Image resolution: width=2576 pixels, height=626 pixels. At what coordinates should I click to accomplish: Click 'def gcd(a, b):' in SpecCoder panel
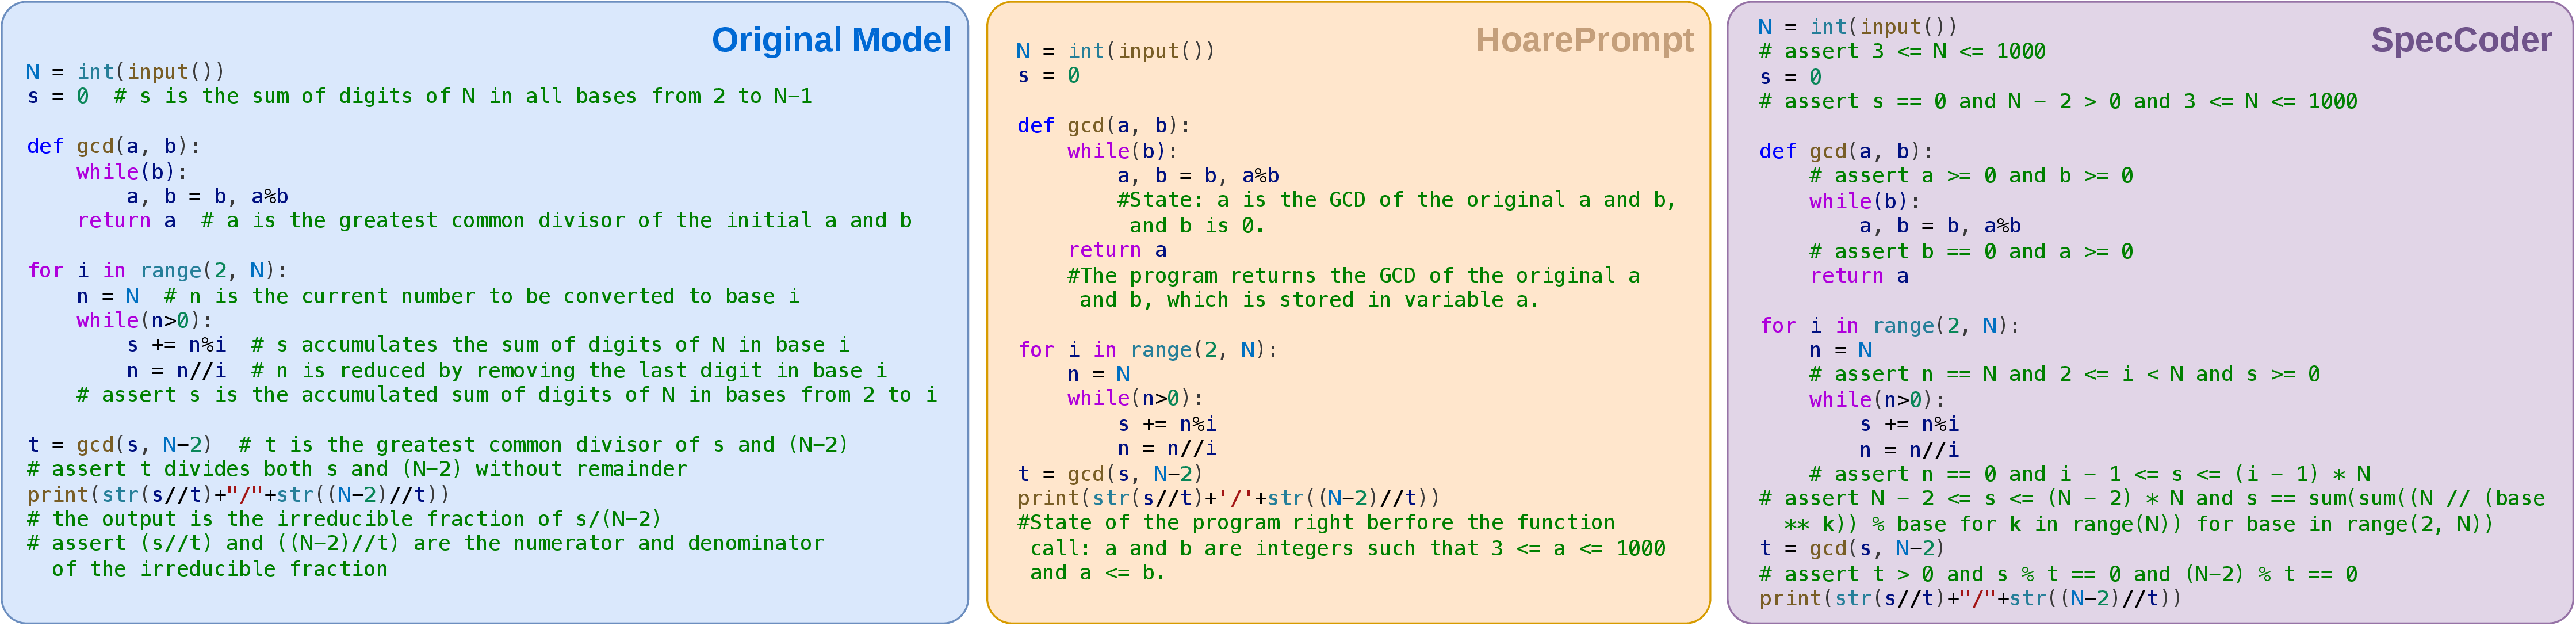click(x=1846, y=151)
